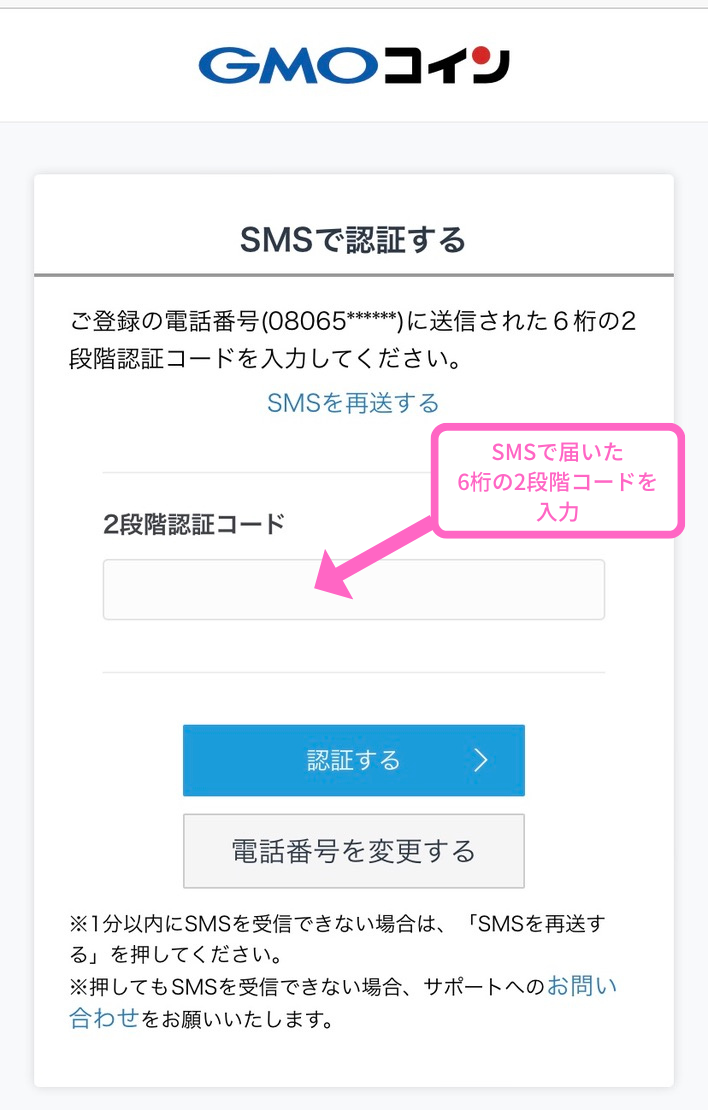Viewport: 708px width, 1110px height.
Task: Click the pink SMSで届いた callout box
Action: tap(558, 481)
